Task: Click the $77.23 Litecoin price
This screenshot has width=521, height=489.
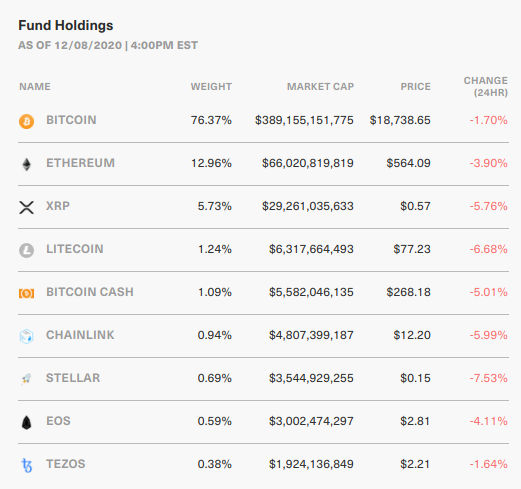Action: click(412, 249)
